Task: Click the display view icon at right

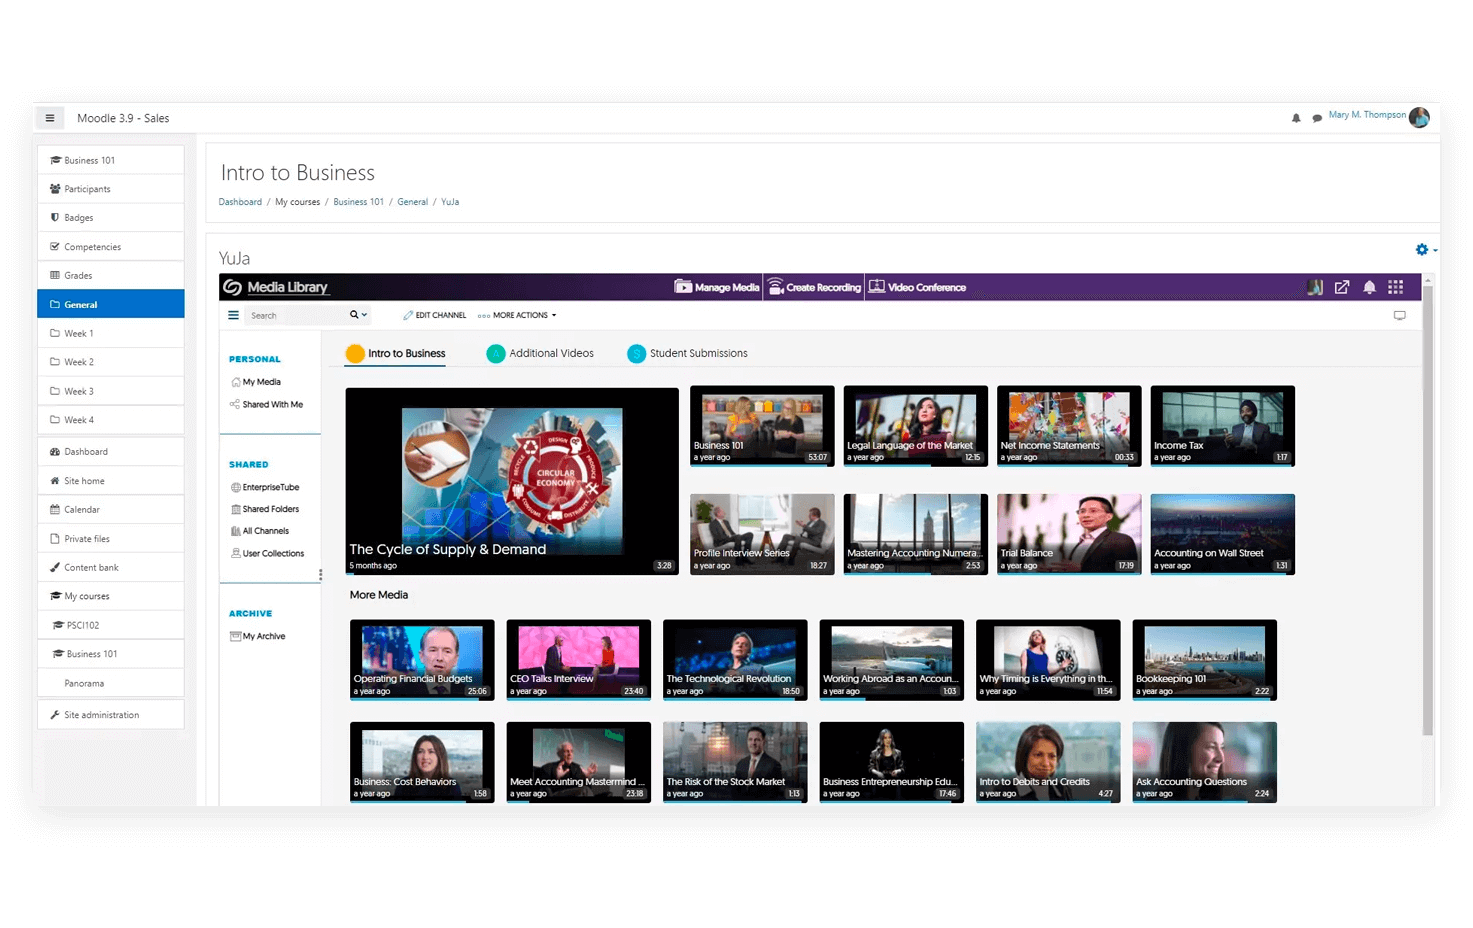Action: (1400, 315)
